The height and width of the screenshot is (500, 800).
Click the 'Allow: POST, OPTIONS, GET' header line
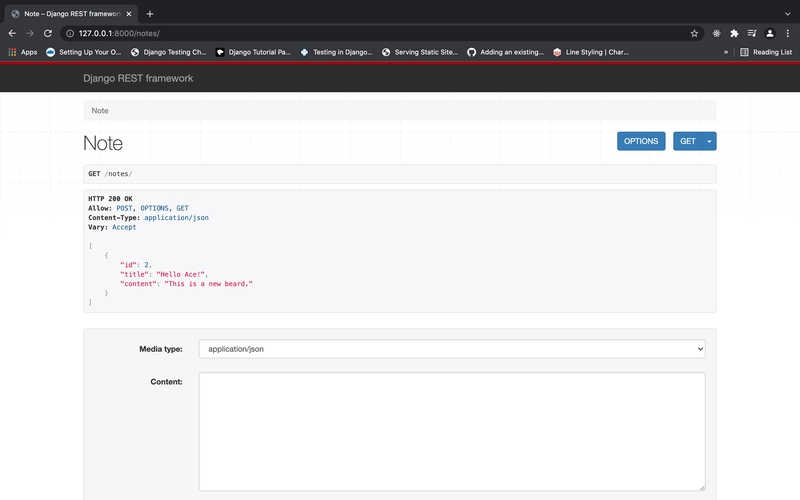138,208
